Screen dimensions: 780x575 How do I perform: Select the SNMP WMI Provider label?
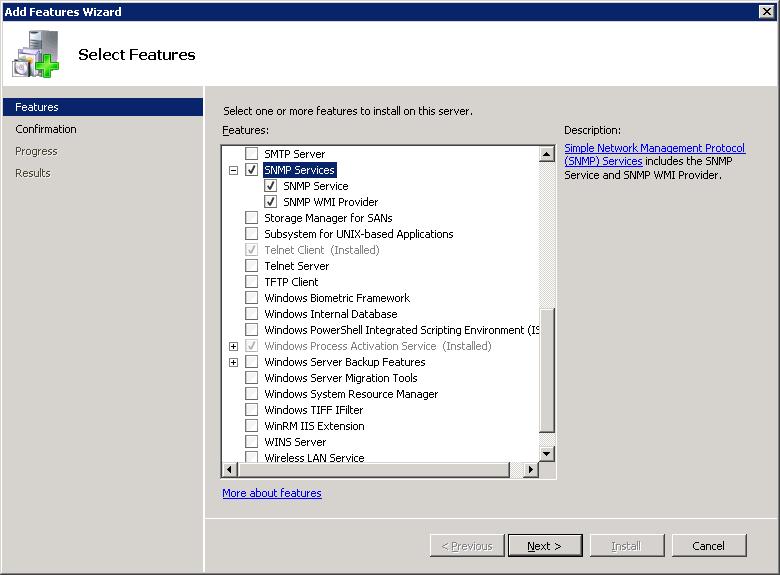(331, 202)
